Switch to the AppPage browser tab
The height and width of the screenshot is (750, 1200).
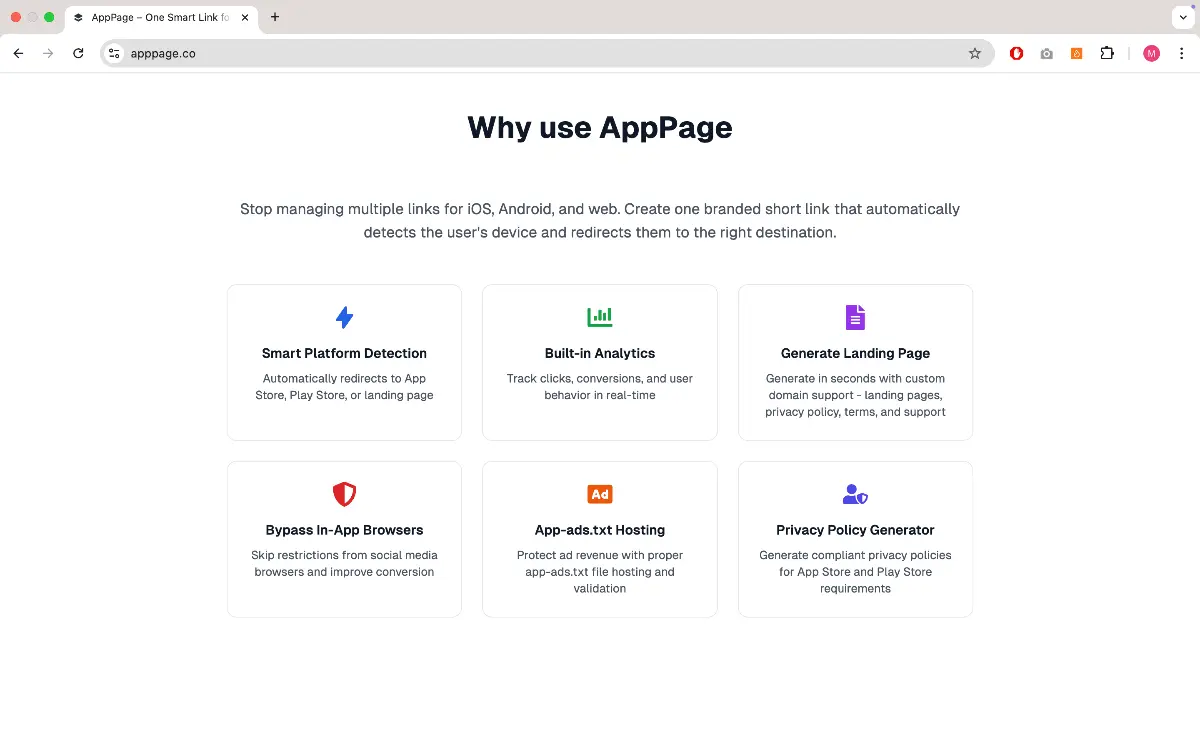click(x=160, y=17)
